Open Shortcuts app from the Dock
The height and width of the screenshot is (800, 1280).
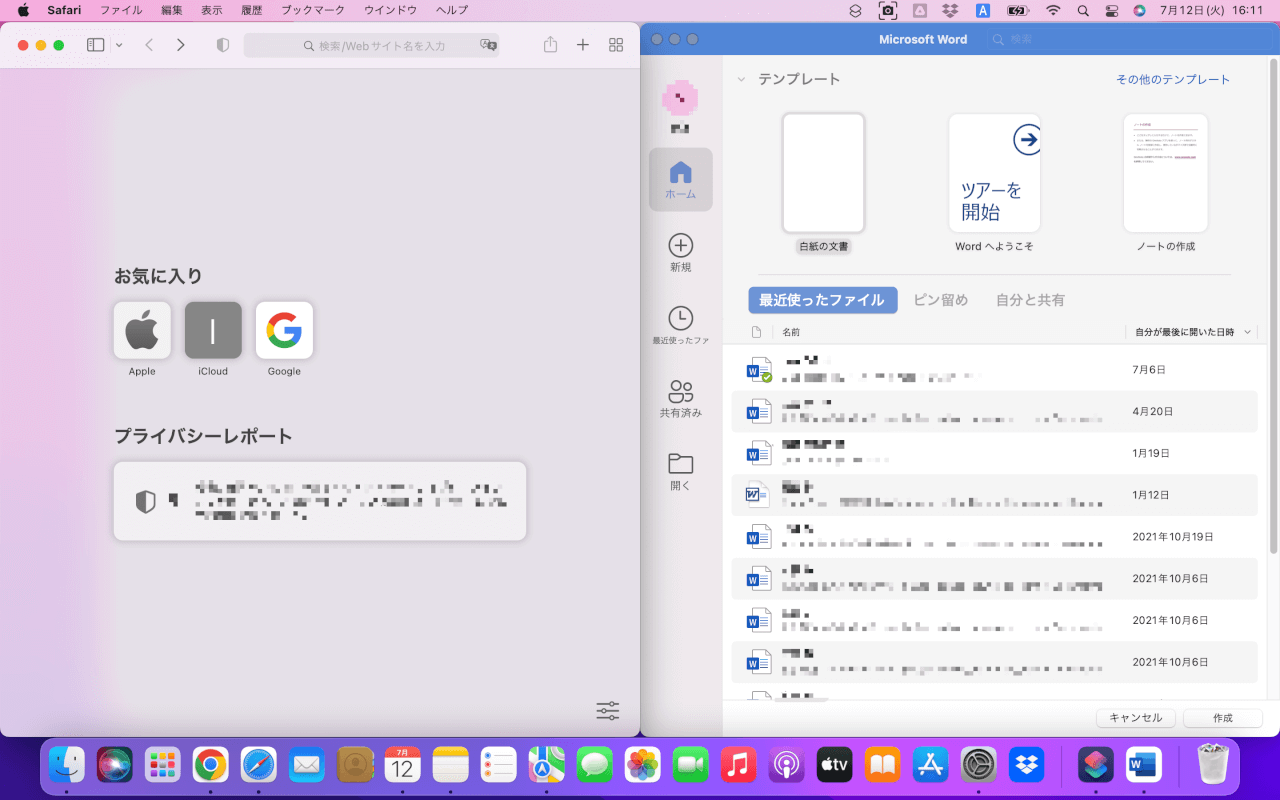pos(1096,765)
